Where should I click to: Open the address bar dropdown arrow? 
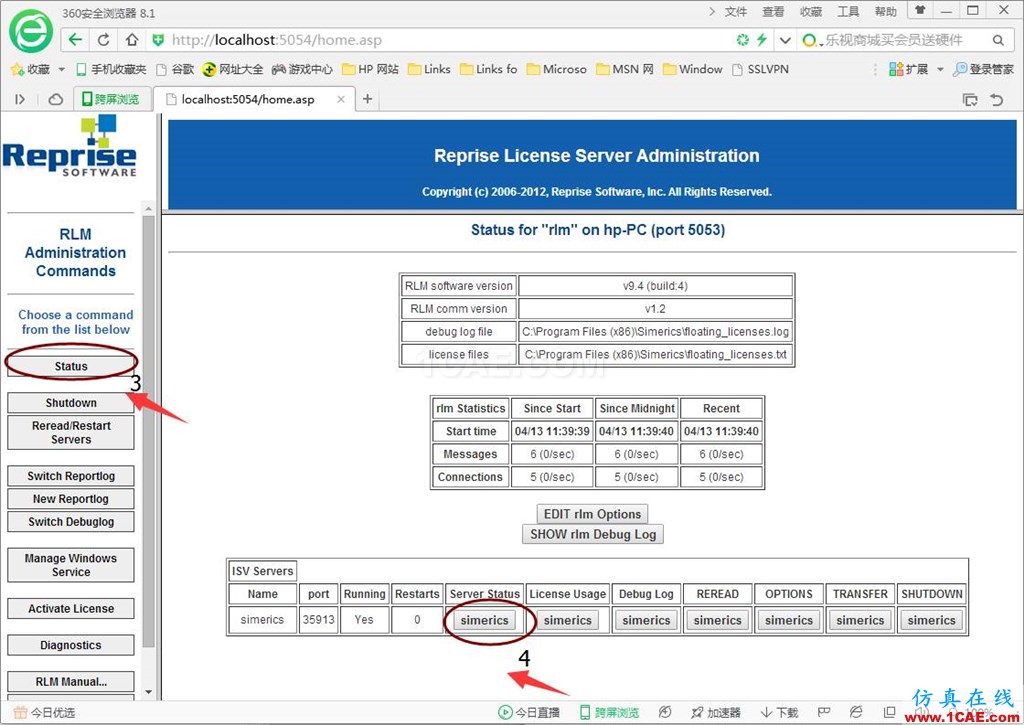(785, 40)
